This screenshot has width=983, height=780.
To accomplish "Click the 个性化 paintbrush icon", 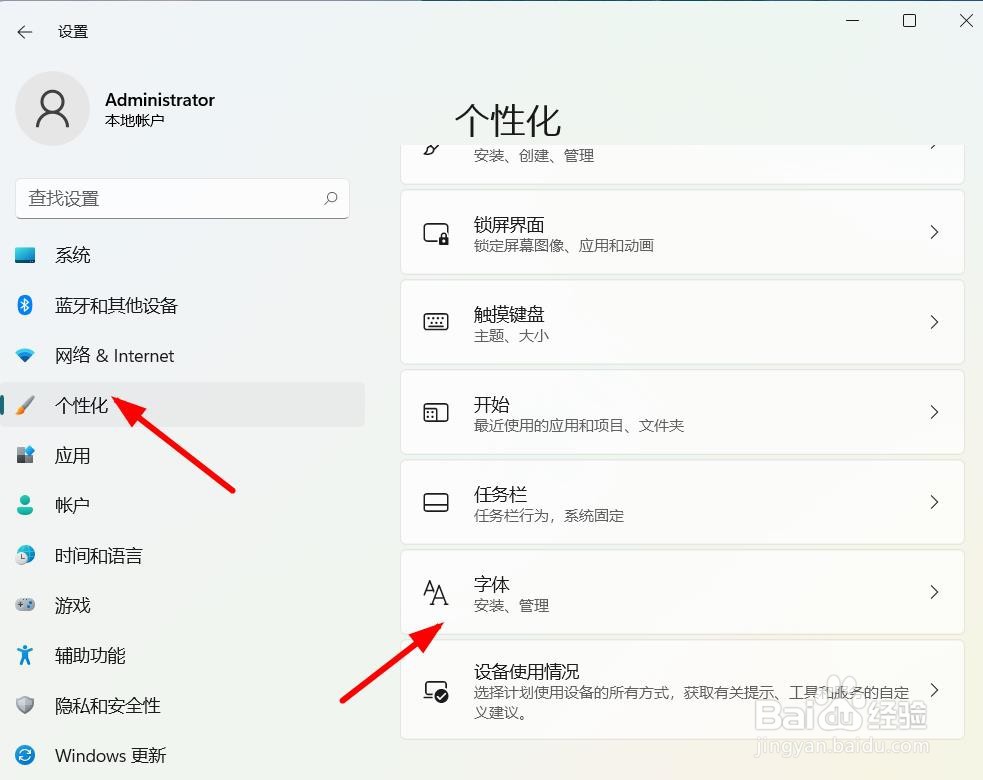I will tap(25, 405).
